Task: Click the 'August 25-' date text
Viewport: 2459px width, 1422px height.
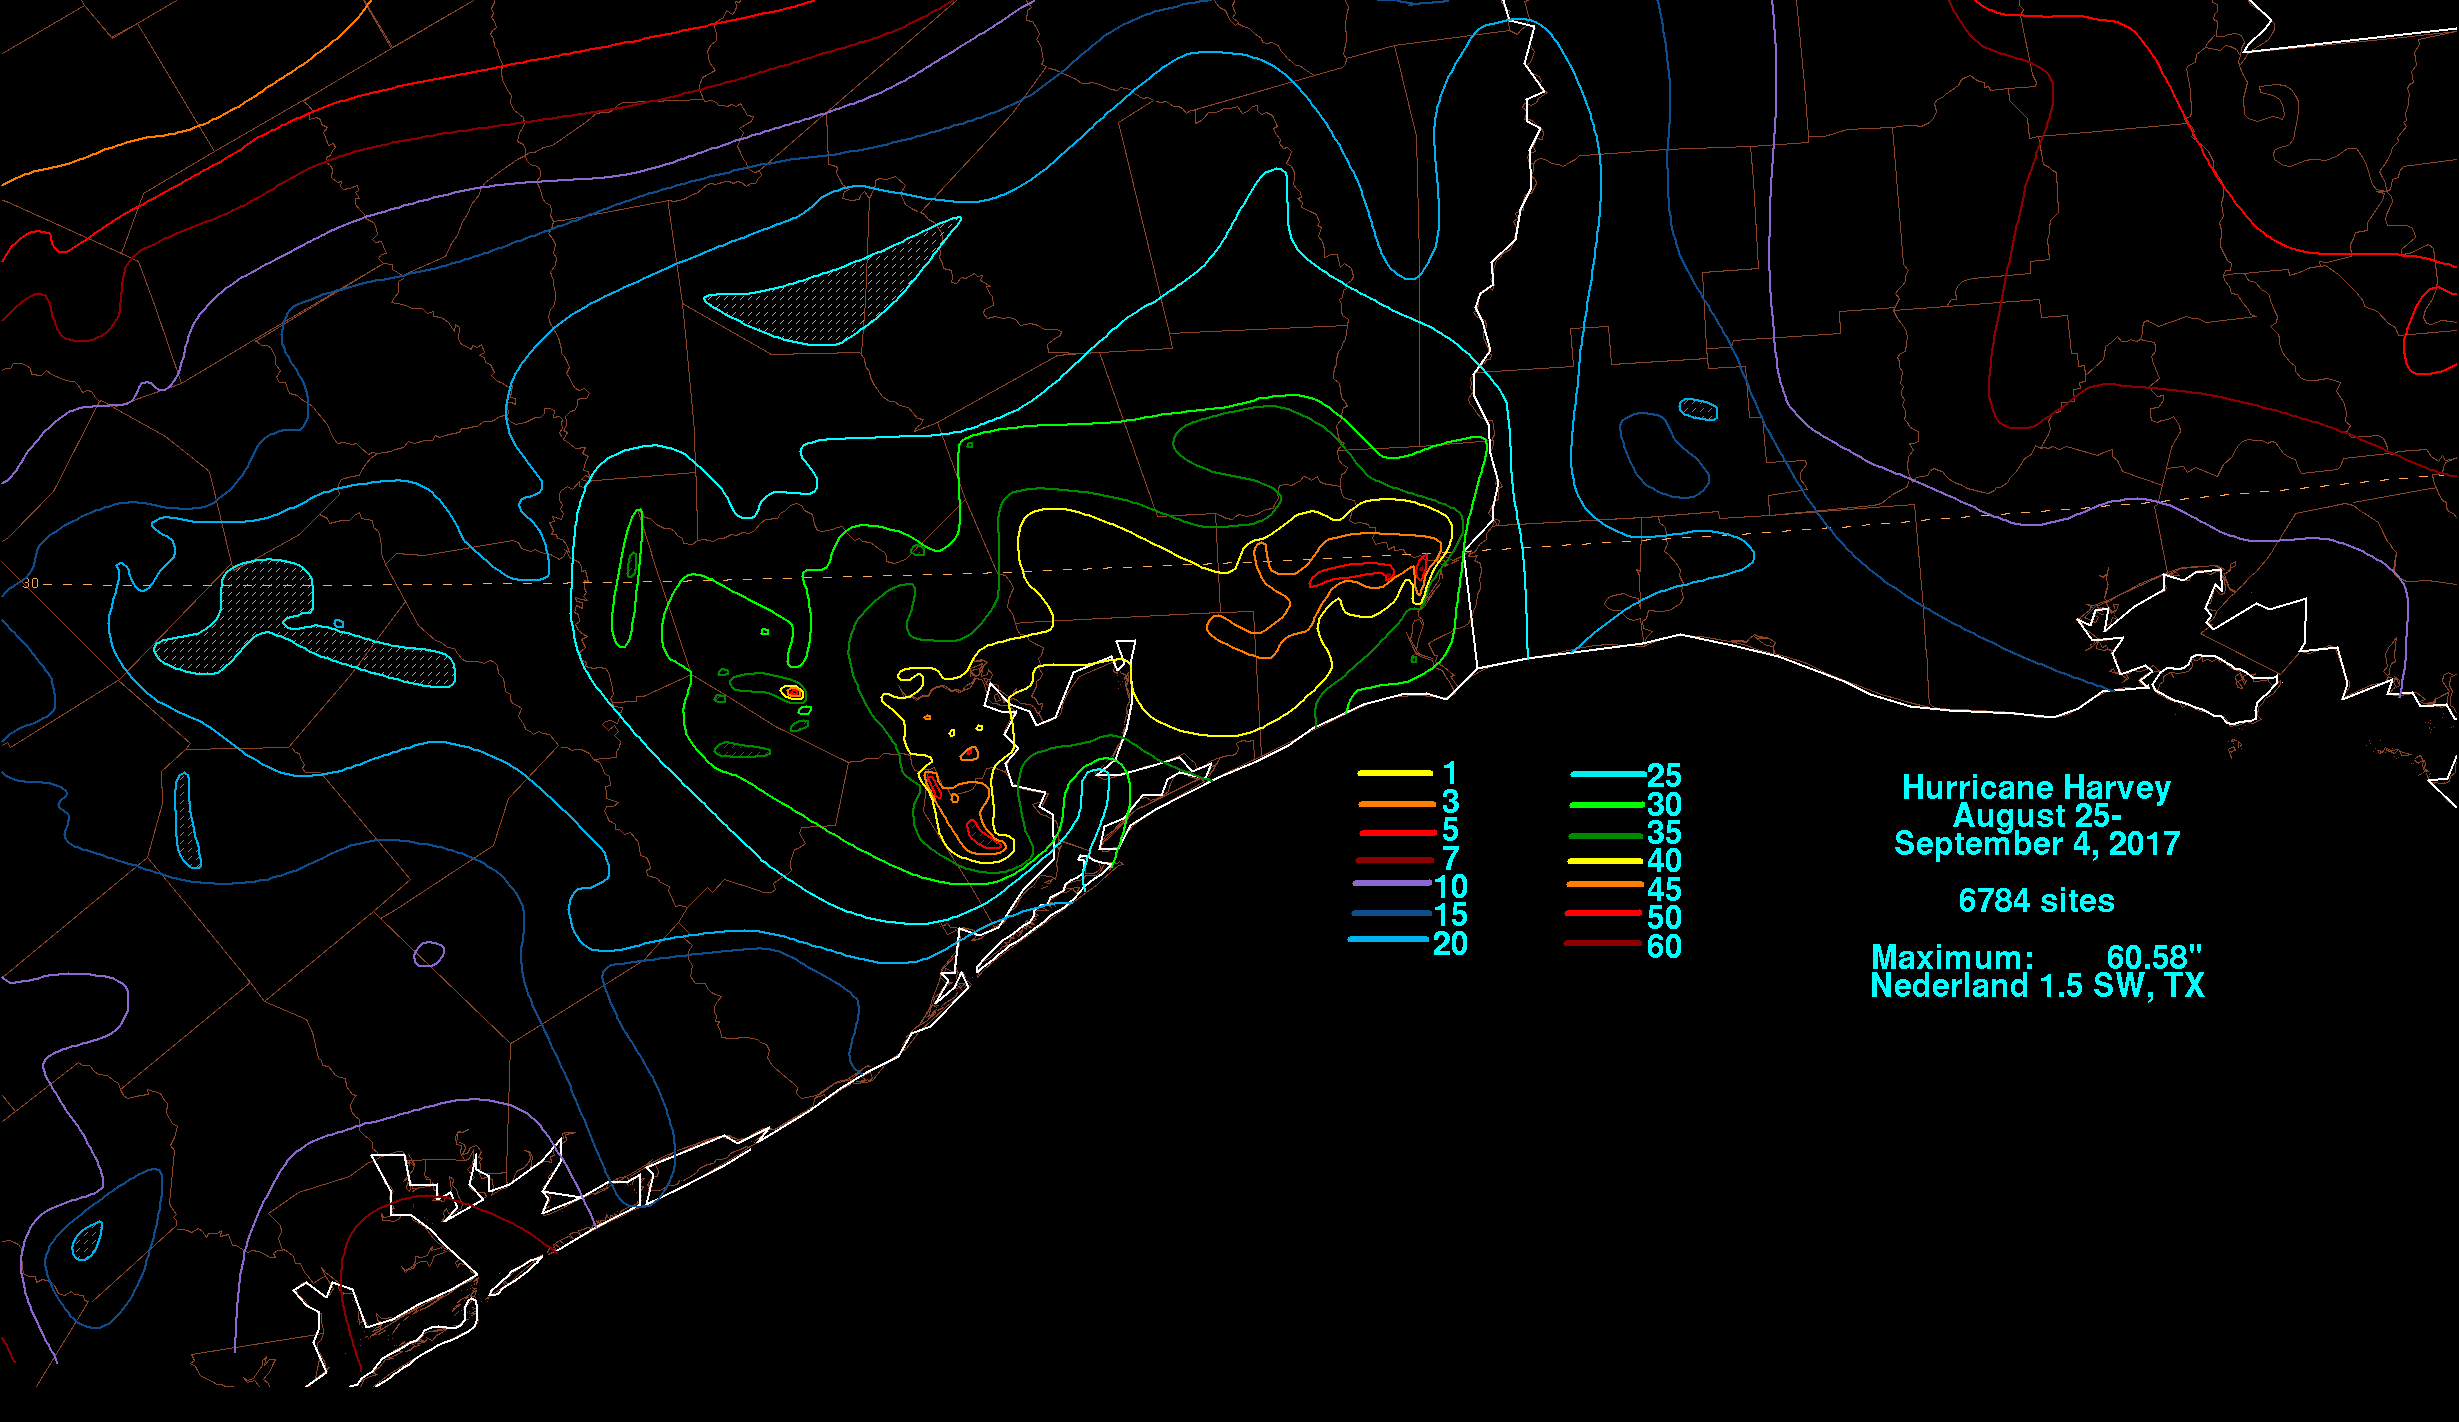Action: pyautogui.click(x=2037, y=816)
